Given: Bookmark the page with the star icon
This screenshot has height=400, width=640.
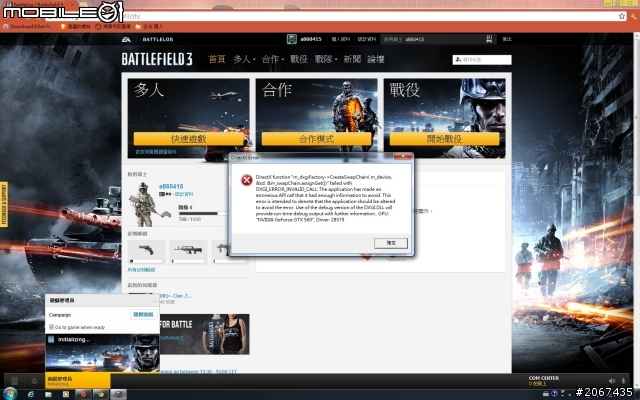Looking at the screenshot, I should [622, 16].
